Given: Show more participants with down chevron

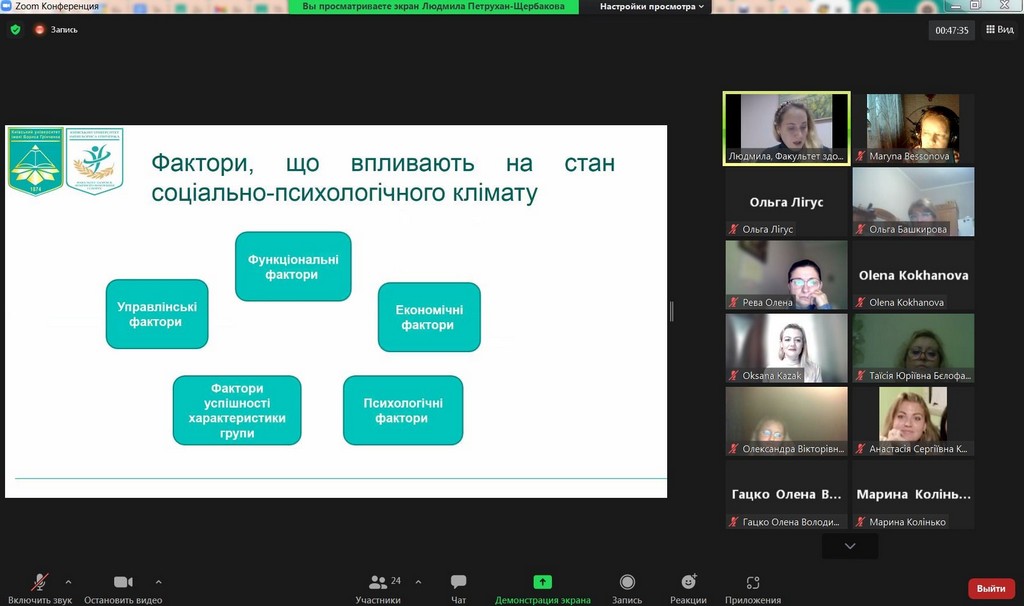Looking at the screenshot, I should (850, 546).
